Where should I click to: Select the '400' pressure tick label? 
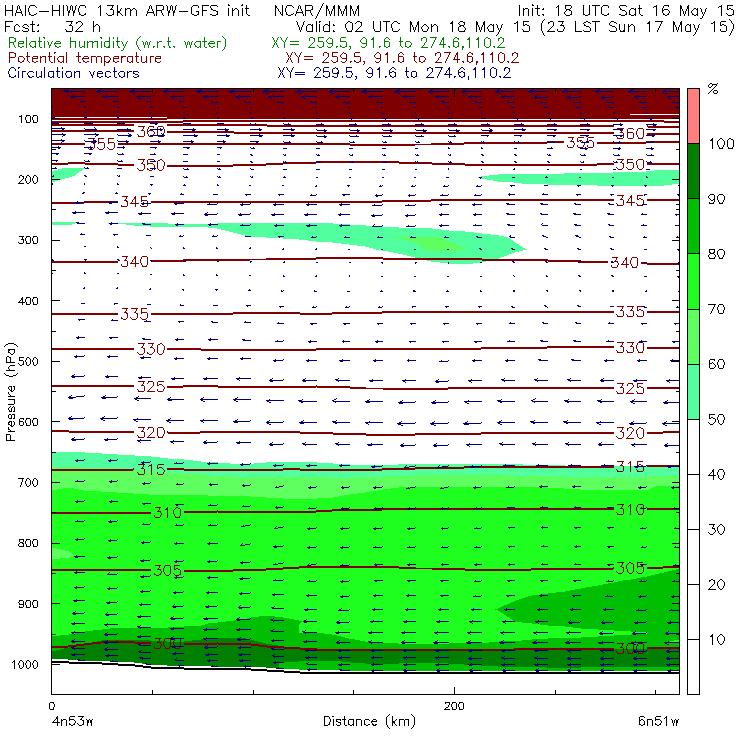point(28,301)
